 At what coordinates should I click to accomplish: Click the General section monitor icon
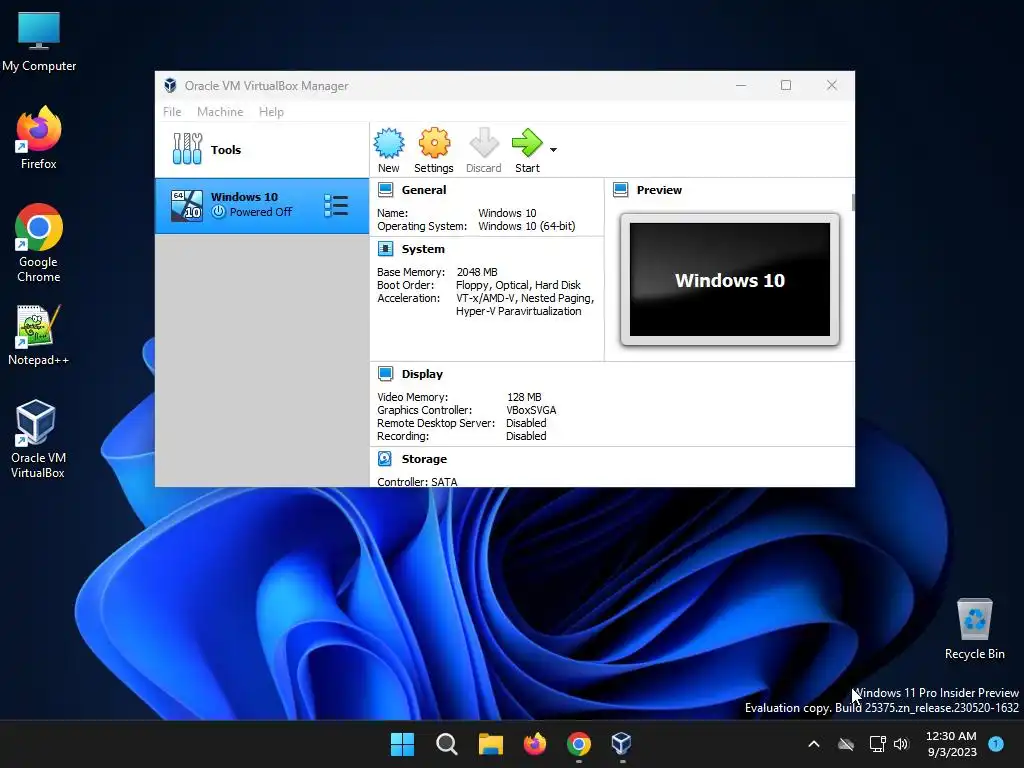pyautogui.click(x=385, y=190)
